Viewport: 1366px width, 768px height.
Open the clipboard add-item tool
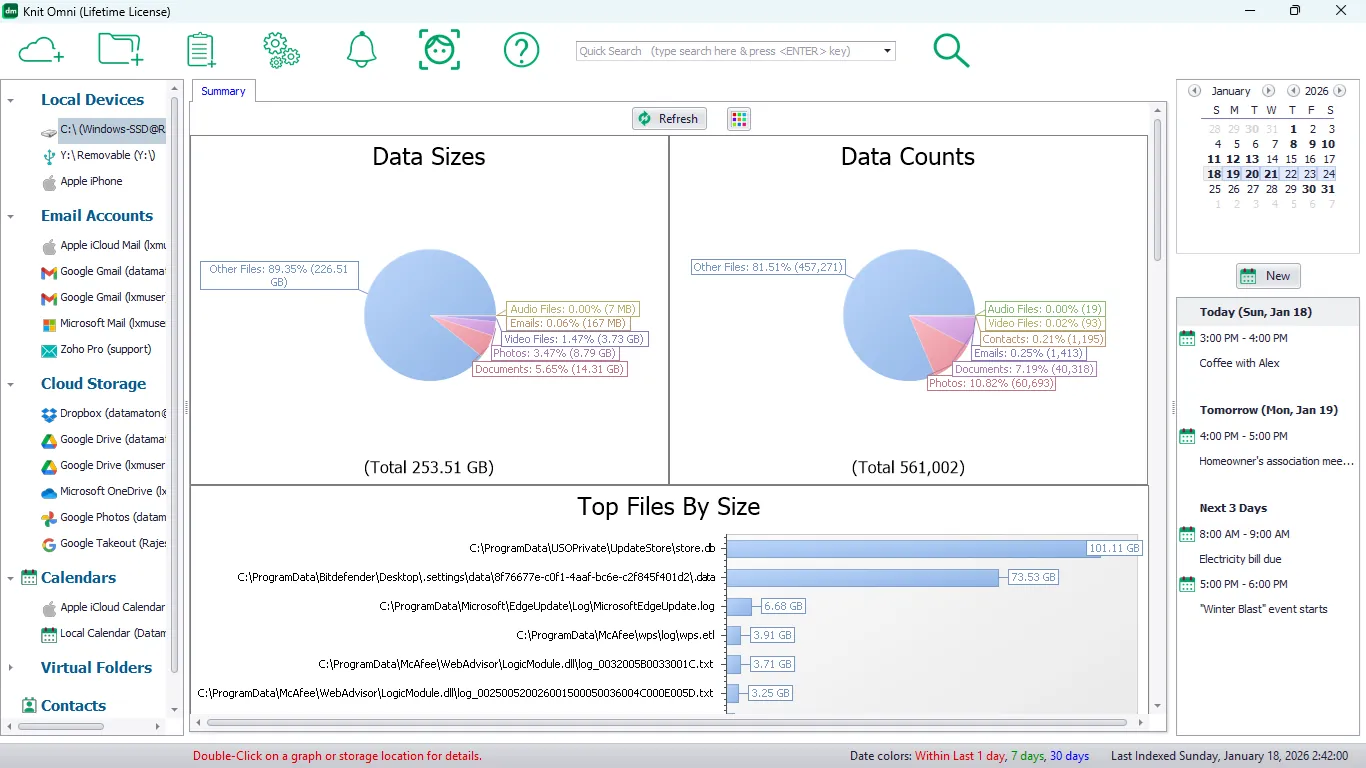pyautogui.click(x=200, y=48)
